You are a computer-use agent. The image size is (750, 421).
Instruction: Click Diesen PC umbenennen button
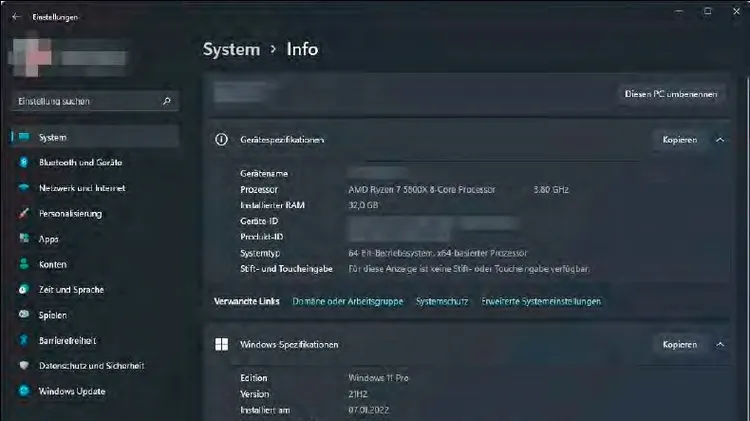(x=671, y=94)
